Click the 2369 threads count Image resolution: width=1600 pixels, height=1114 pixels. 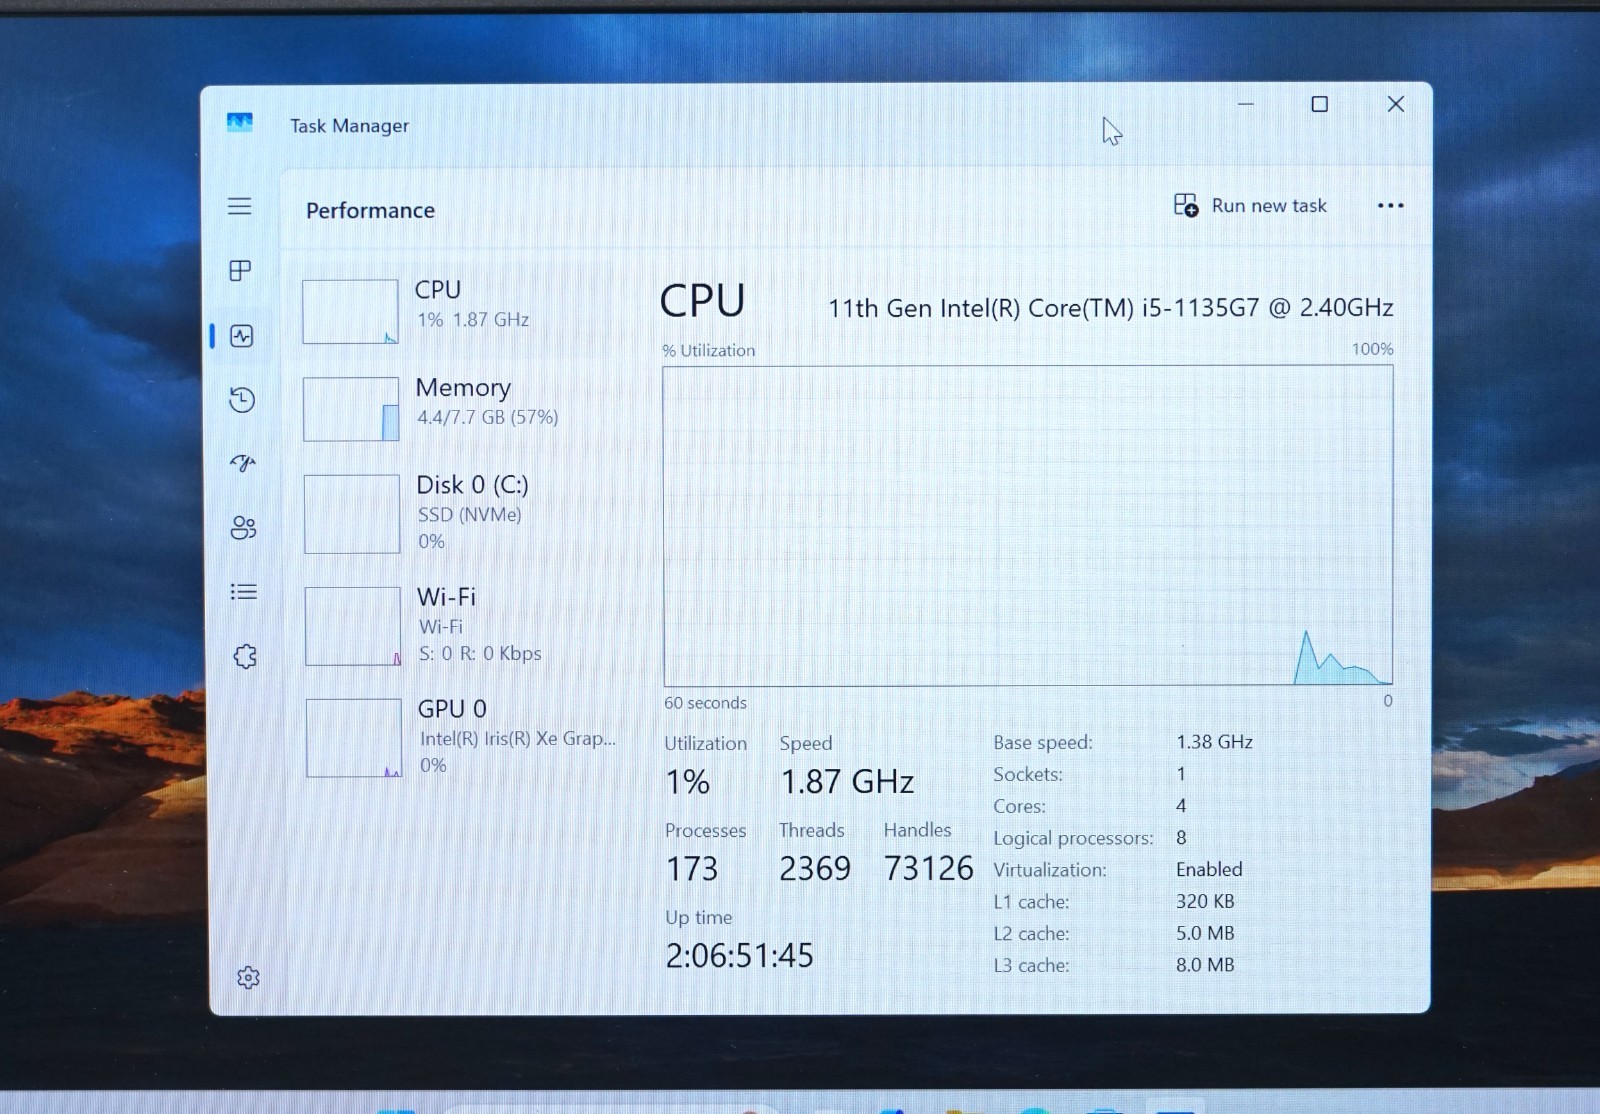point(815,868)
